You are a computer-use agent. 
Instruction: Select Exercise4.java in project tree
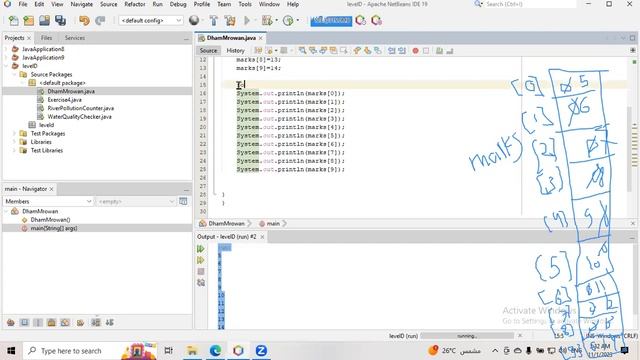(x=64, y=100)
